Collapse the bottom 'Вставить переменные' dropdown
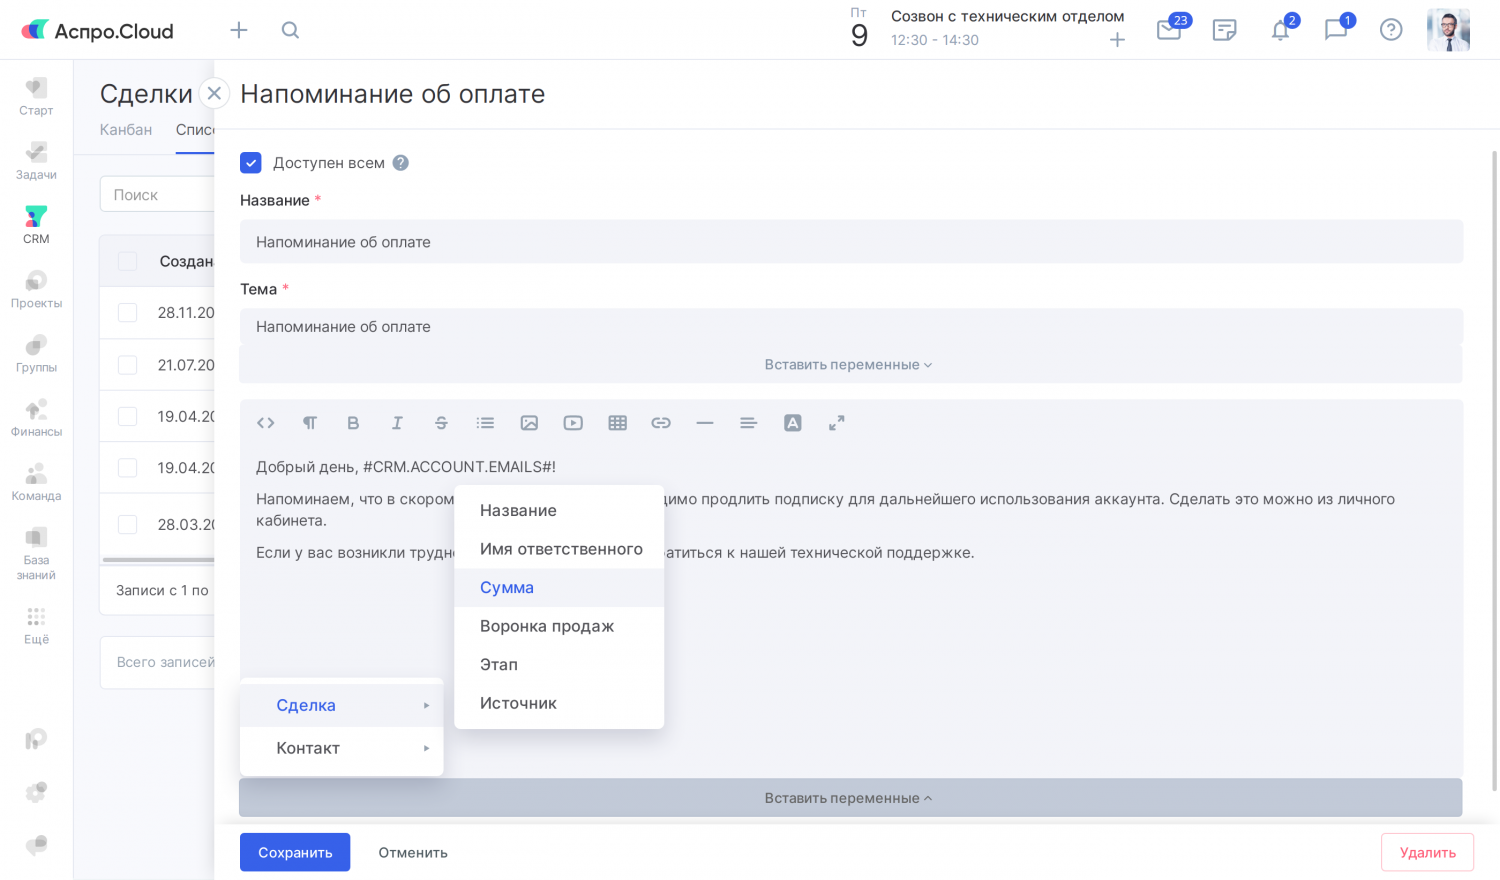Image resolution: width=1500 pixels, height=880 pixels. 848,798
